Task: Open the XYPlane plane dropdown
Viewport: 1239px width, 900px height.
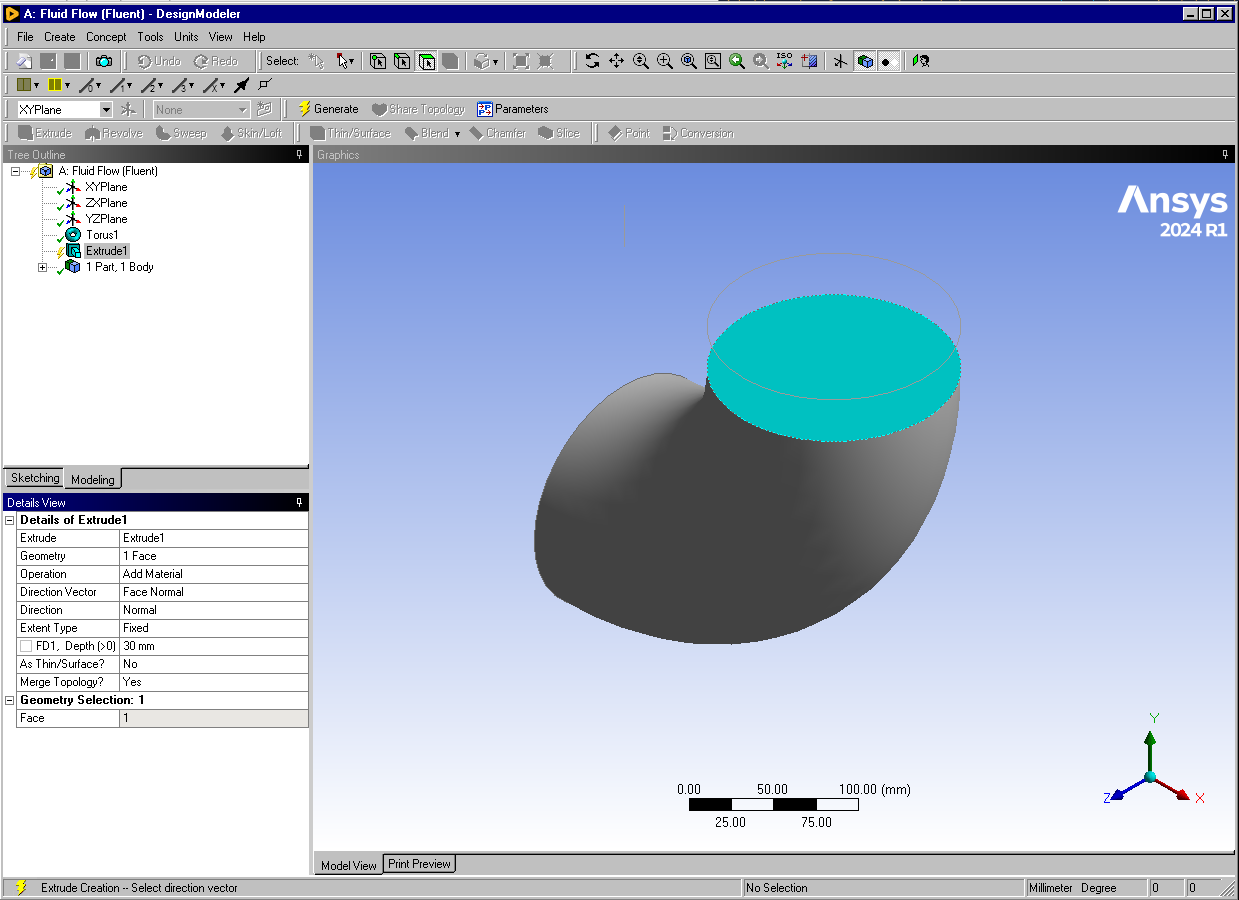Action: [x=106, y=109]
